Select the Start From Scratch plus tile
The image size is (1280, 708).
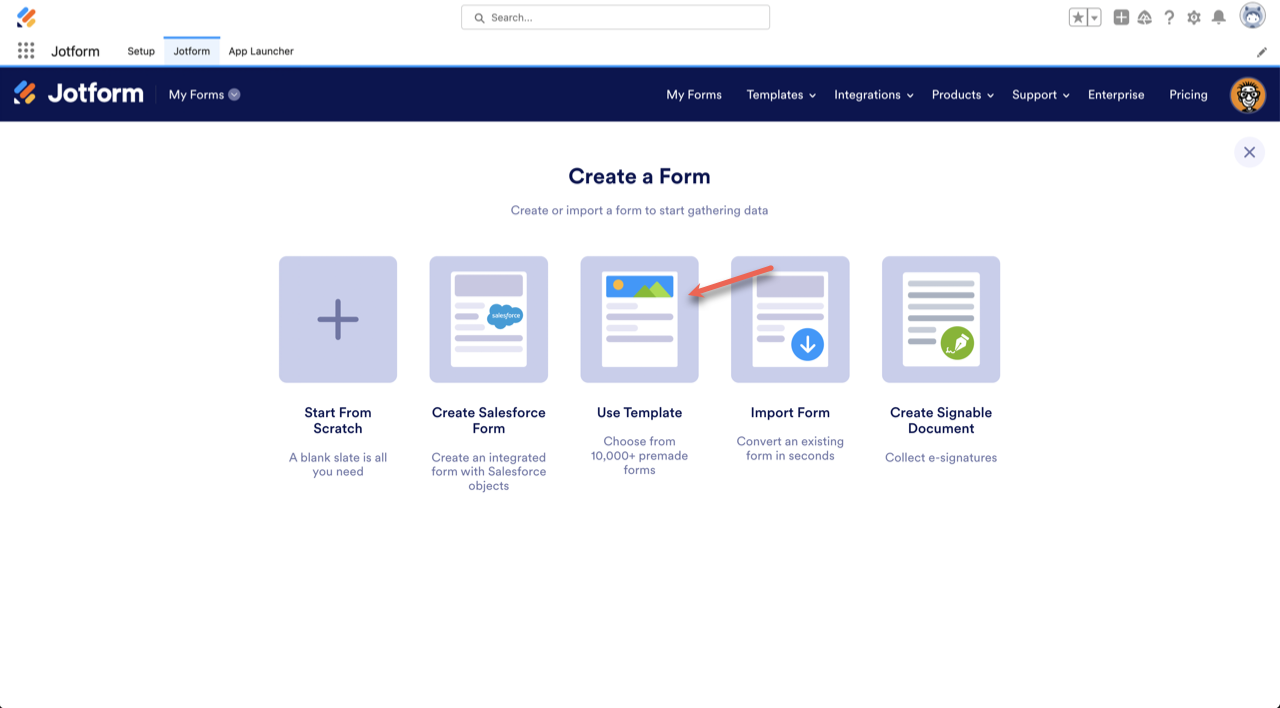pyautogui.click(x=338, y=319)
